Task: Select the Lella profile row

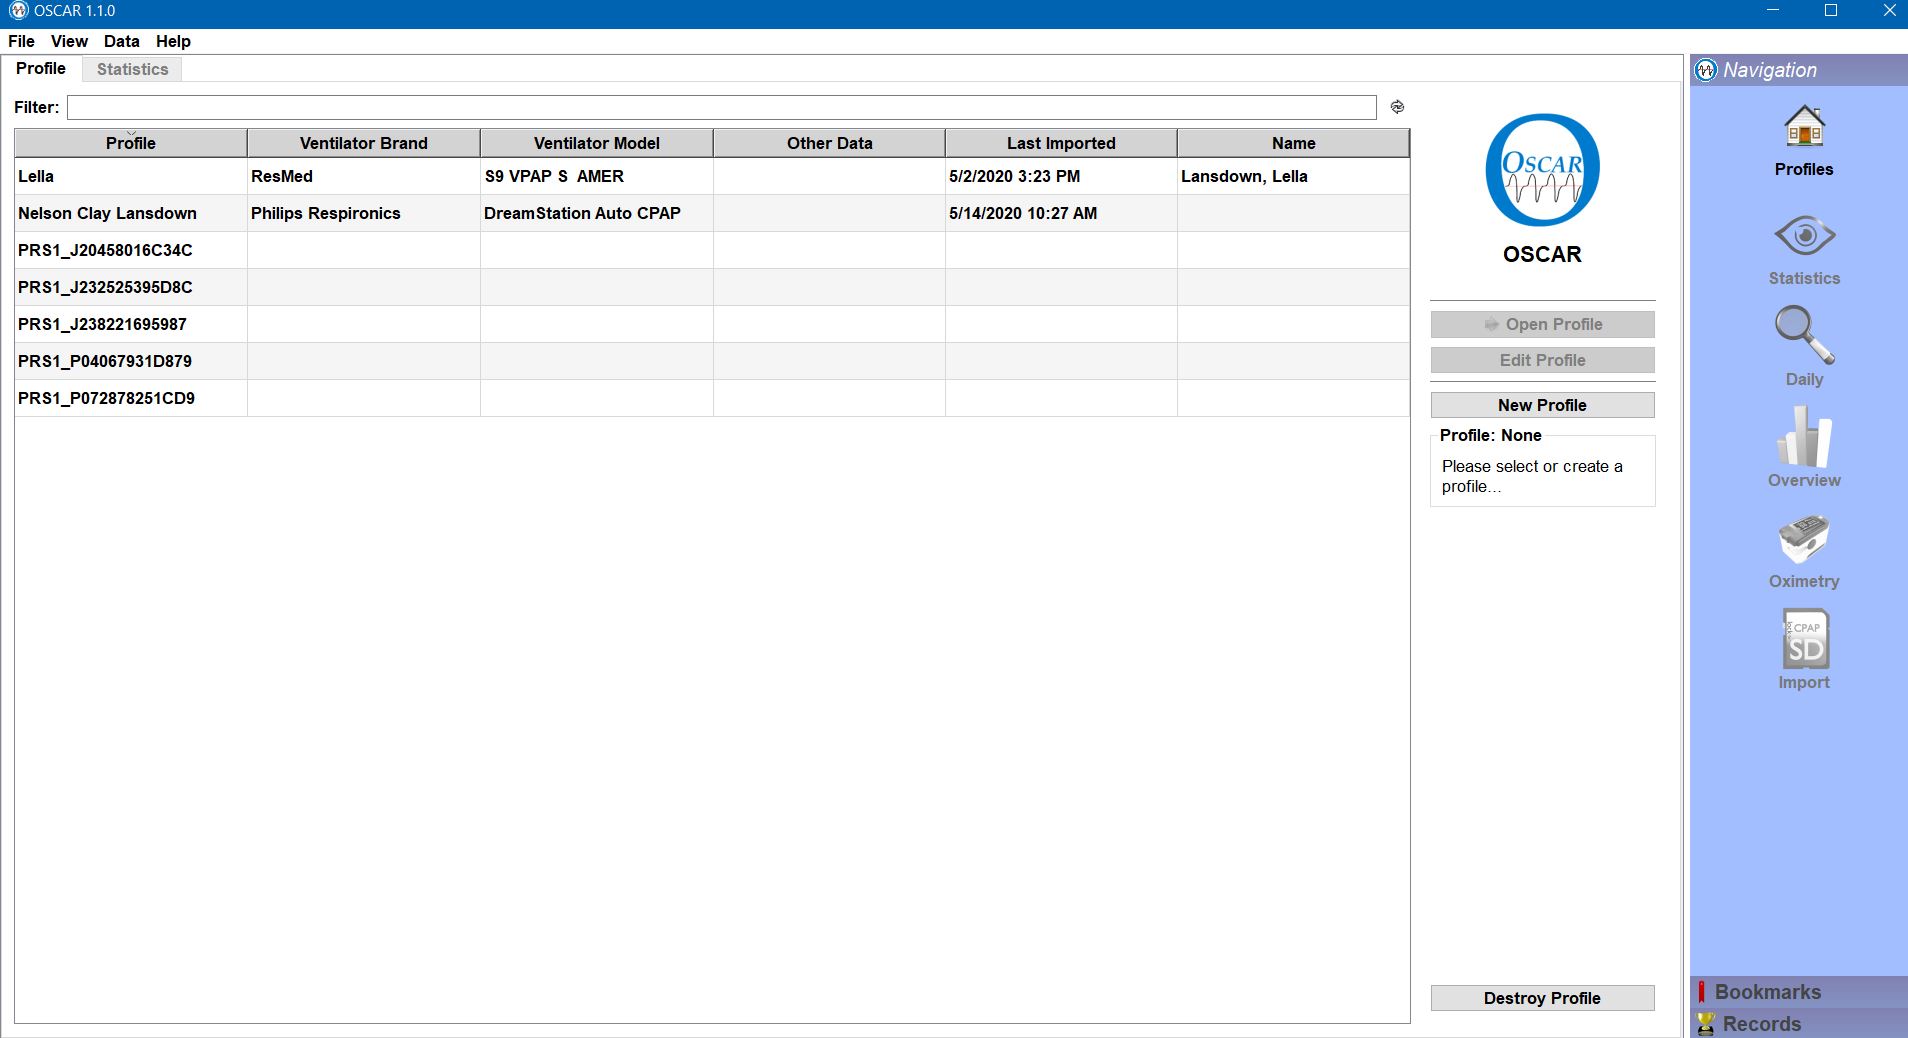Action: point(712,176)
